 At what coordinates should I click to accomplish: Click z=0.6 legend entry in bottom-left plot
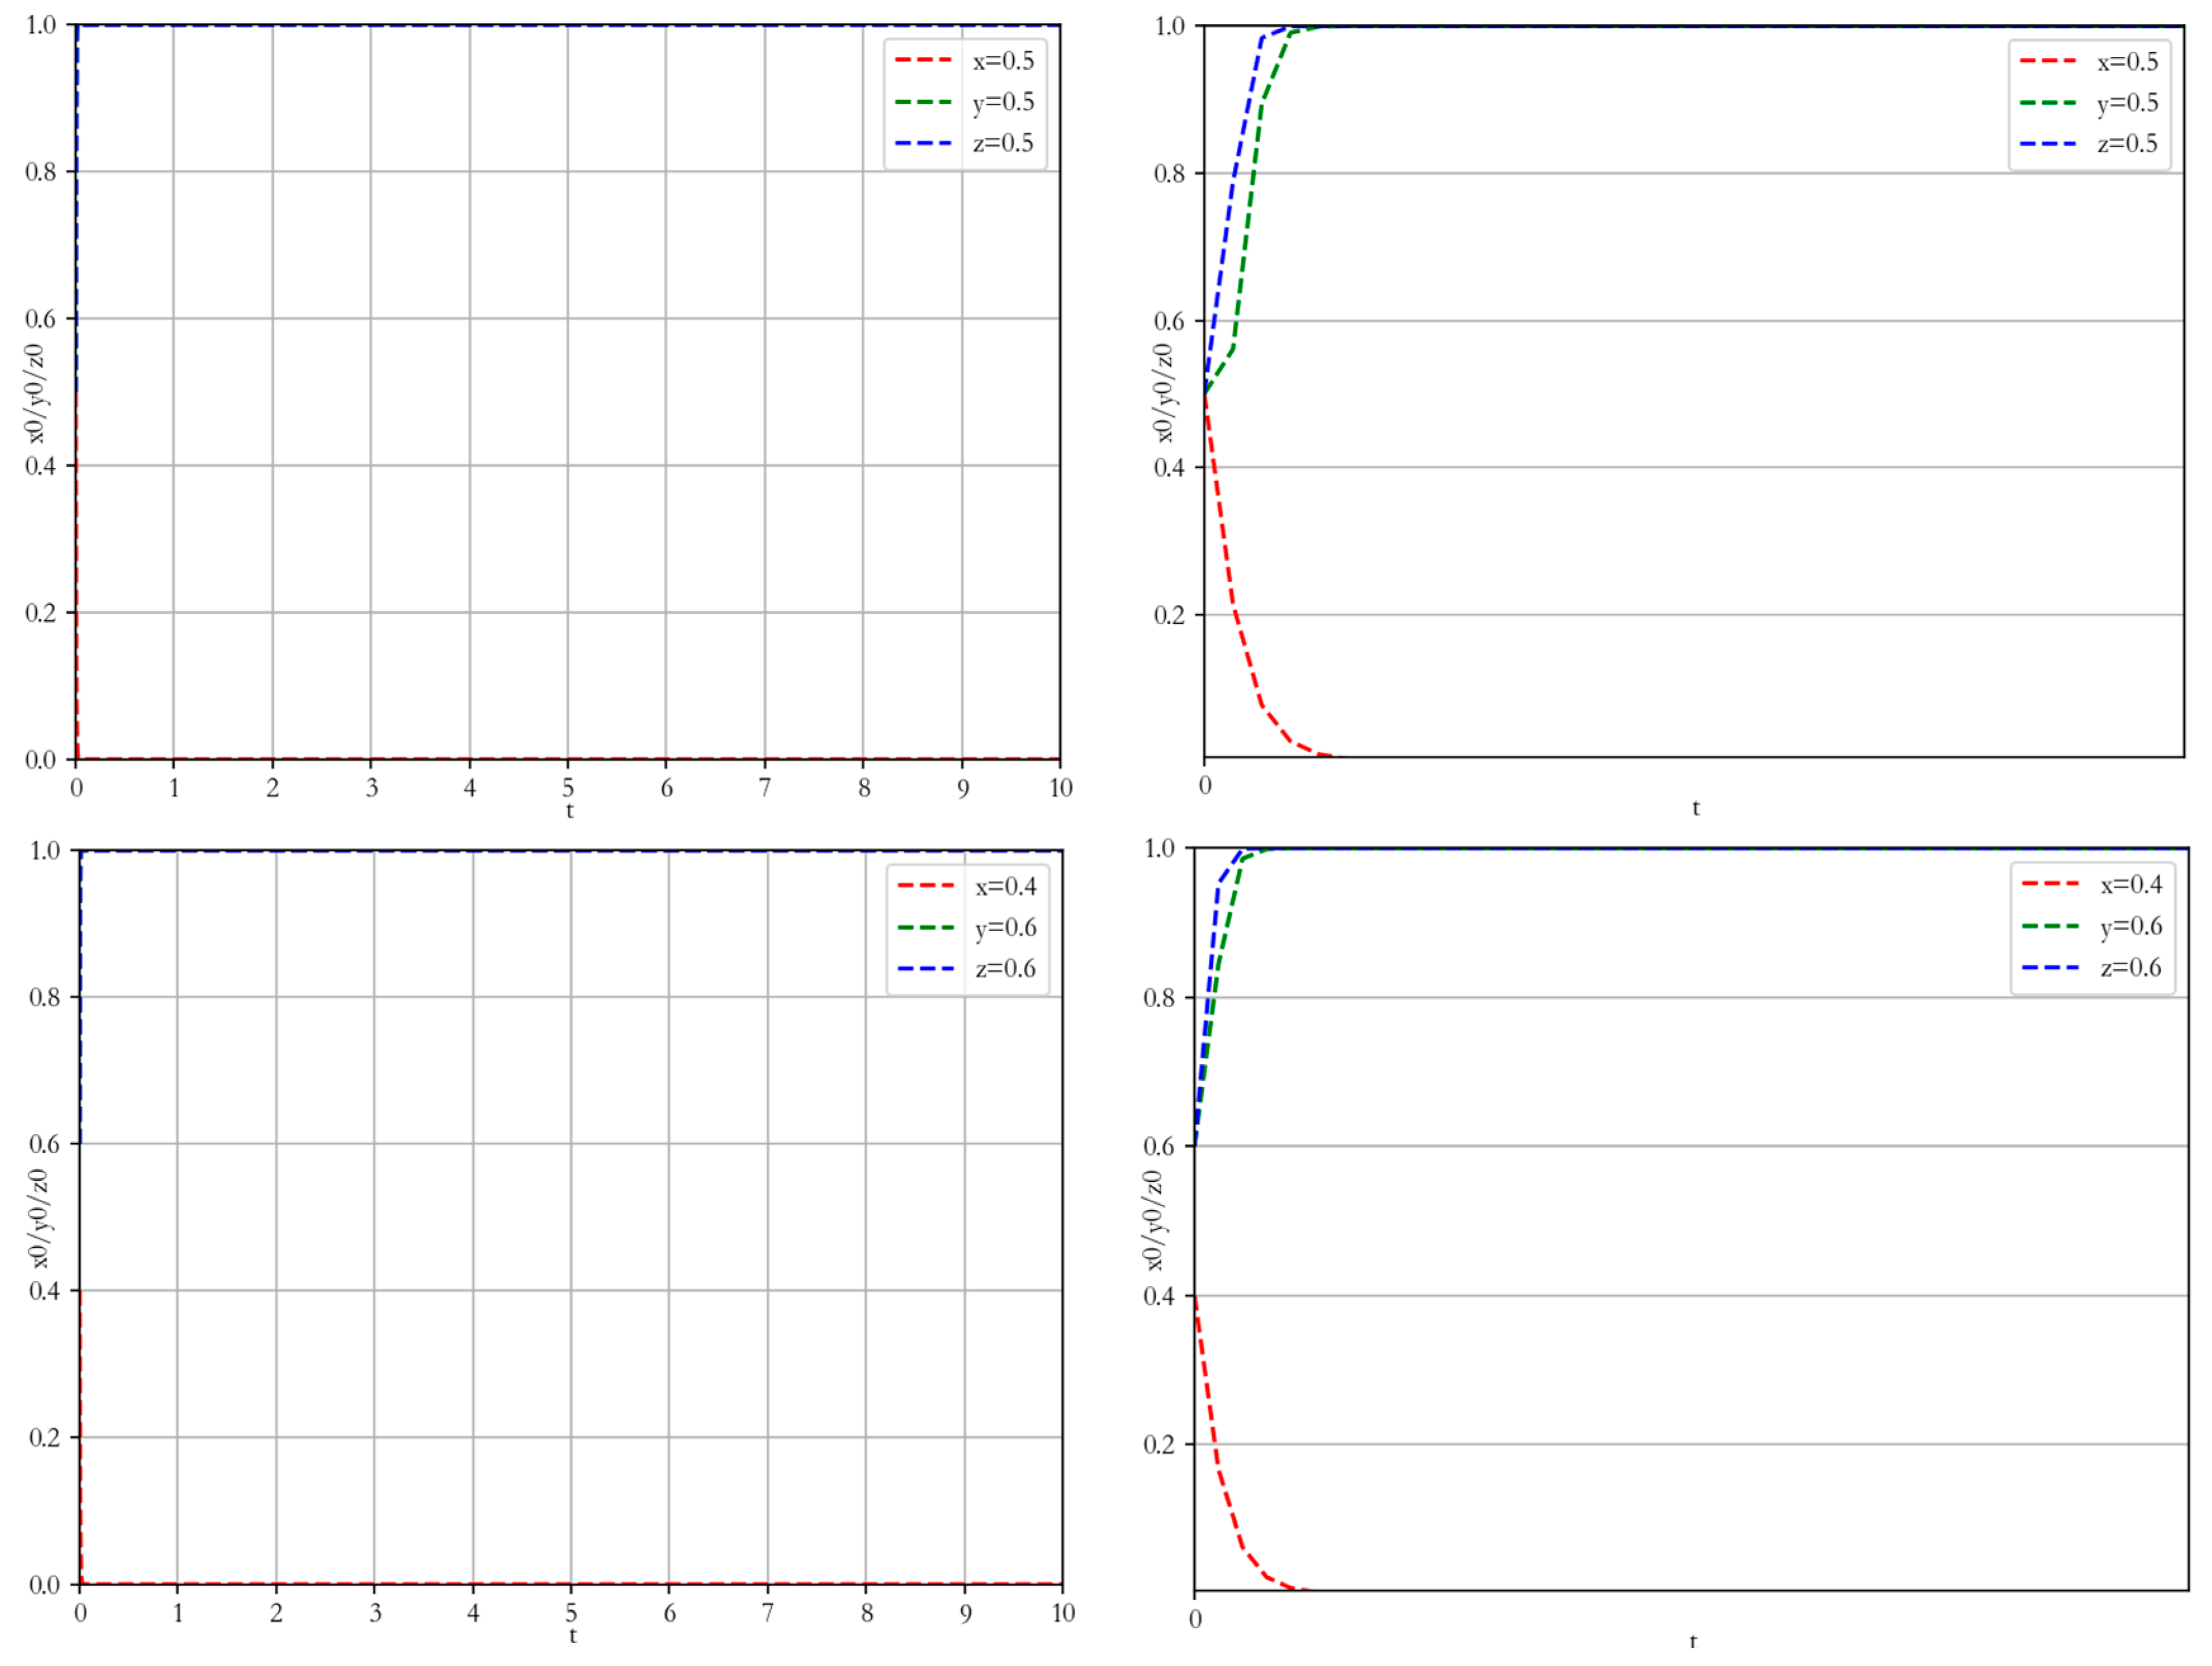(x=968, y=968)
